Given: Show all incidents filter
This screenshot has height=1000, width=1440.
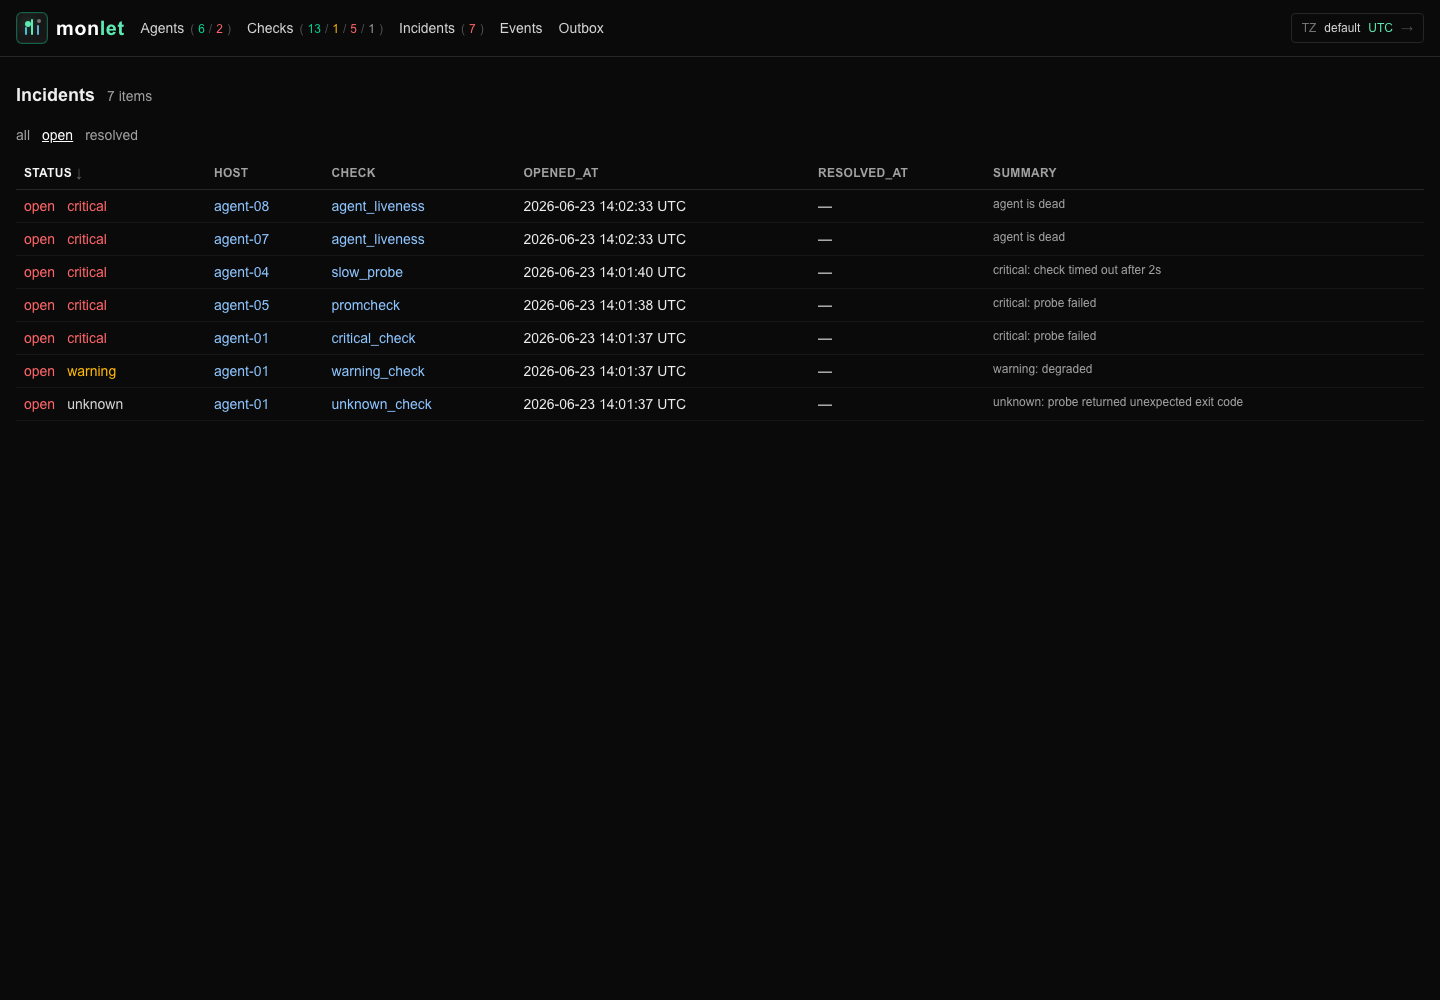Looking at the screenshot, I should point(23,135).
